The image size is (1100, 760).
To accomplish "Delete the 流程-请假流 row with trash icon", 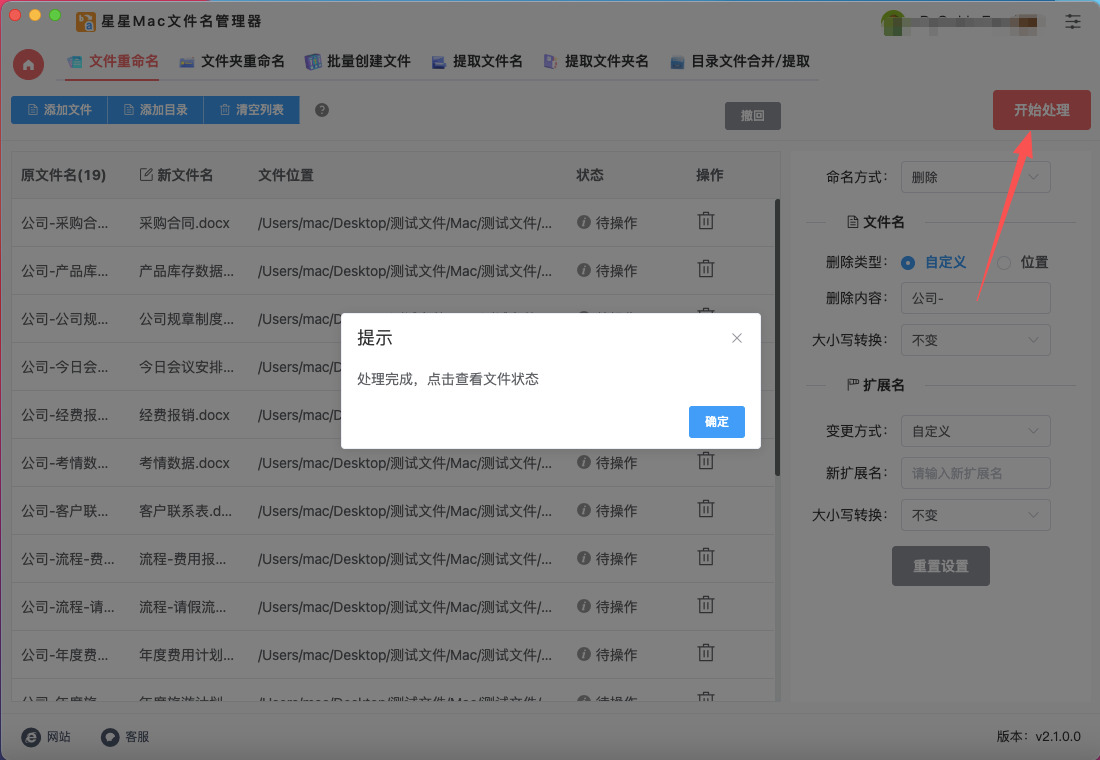I will pos(706,605).
